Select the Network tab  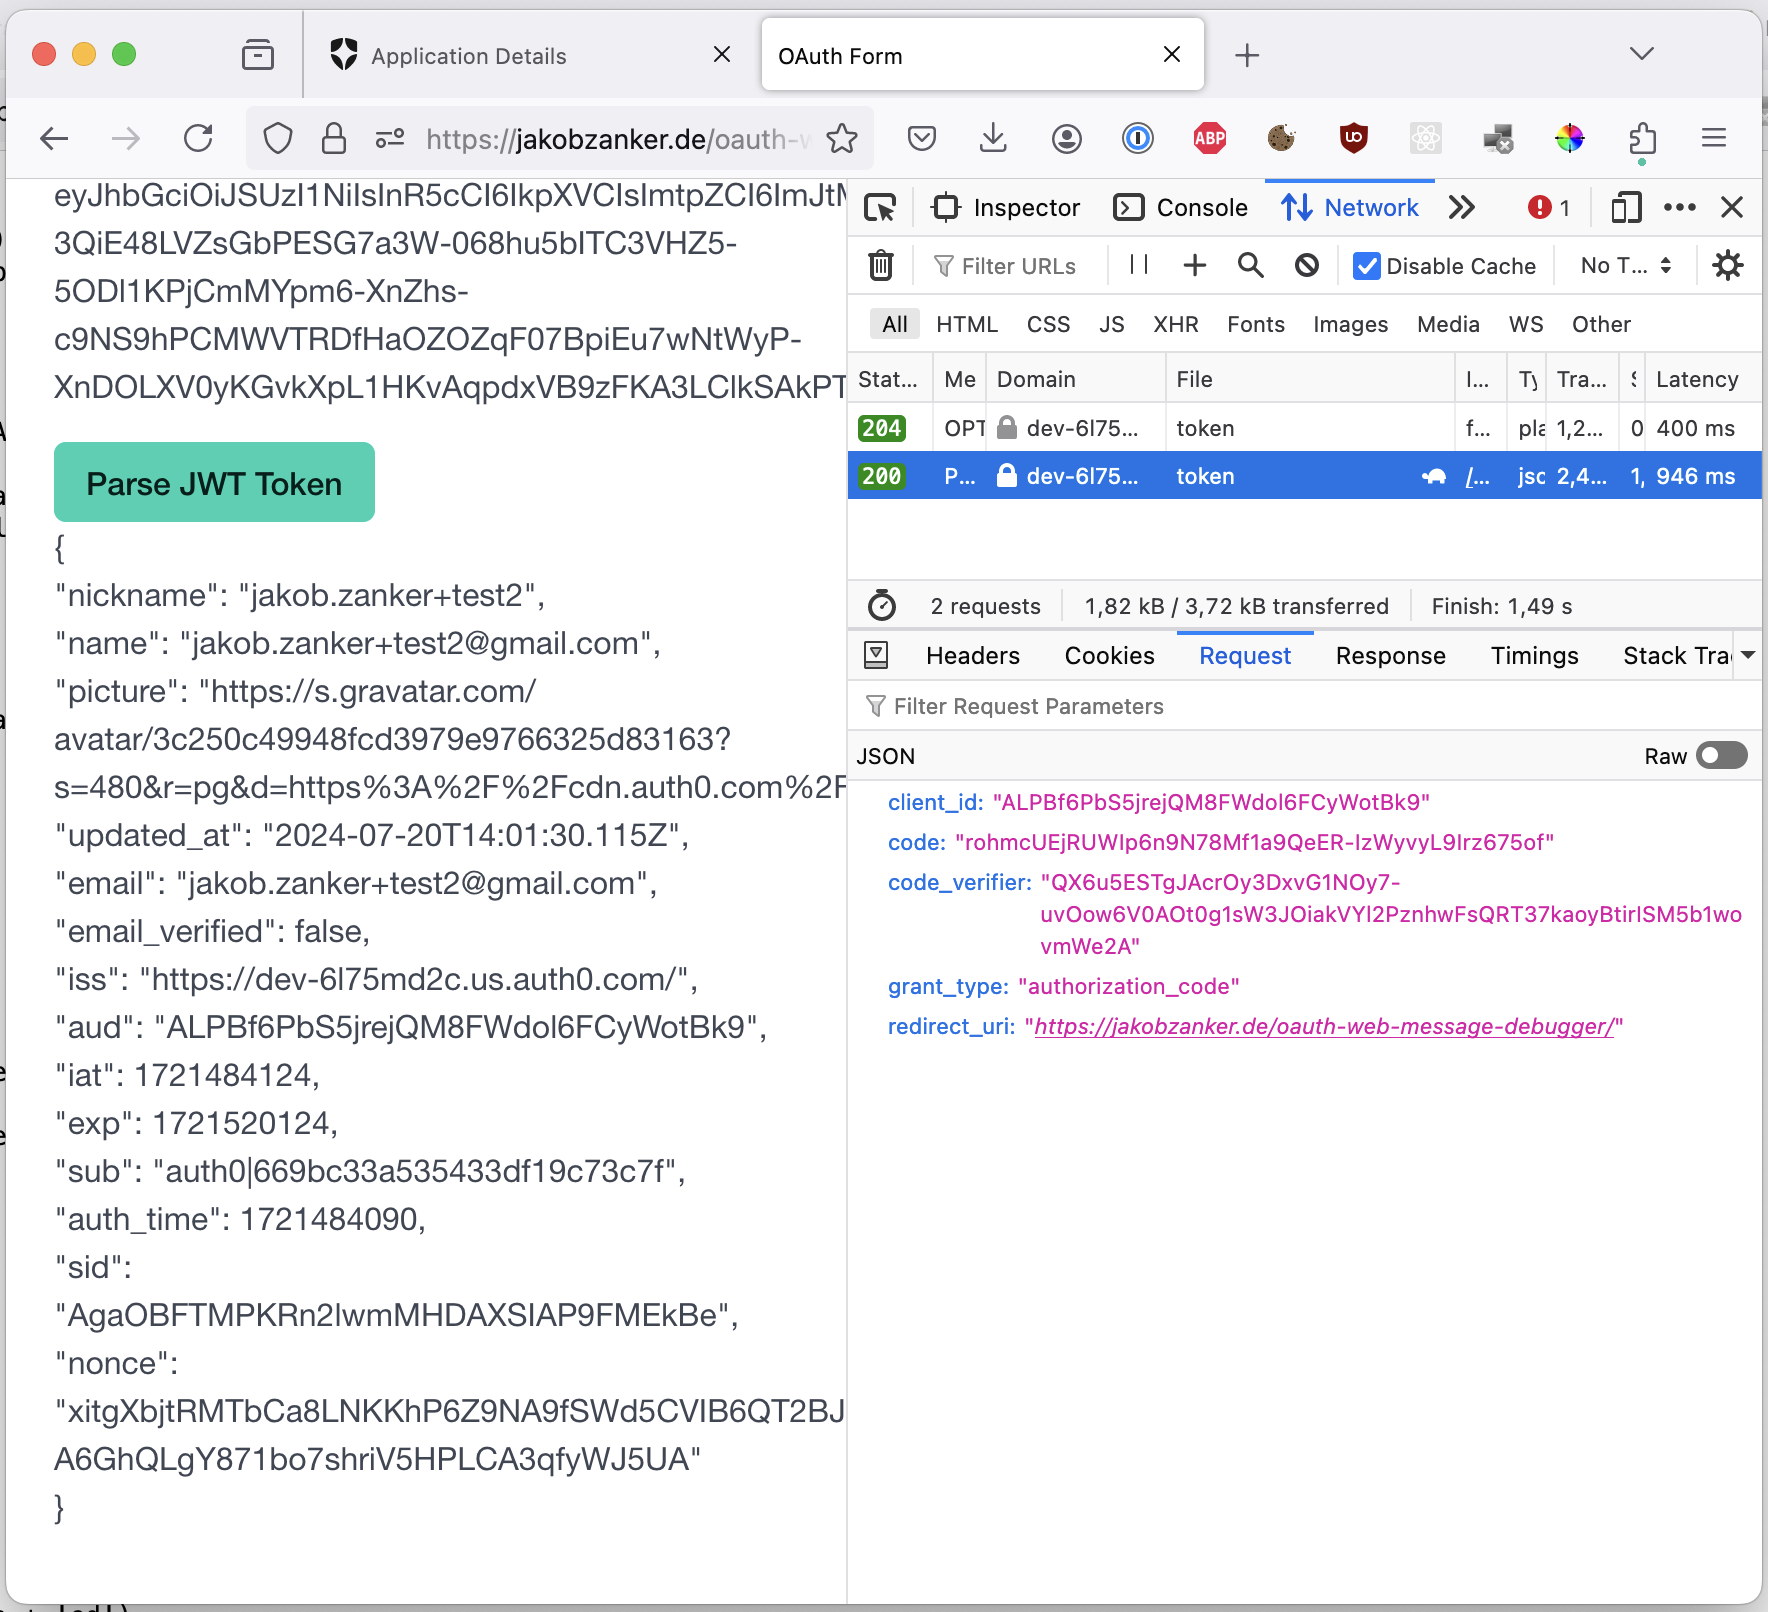click(1350, 208)
